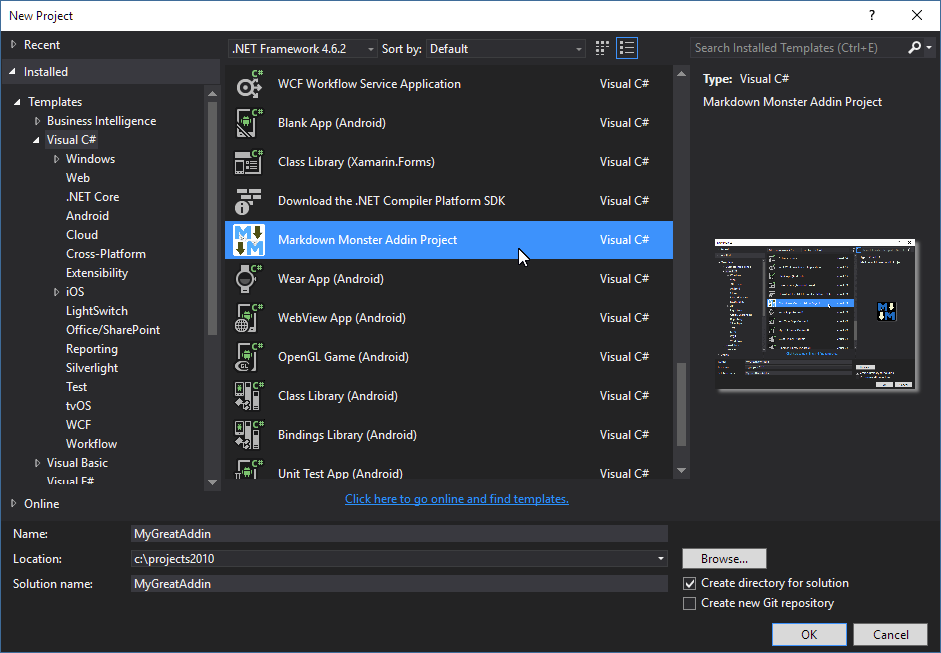Select the Android template category
The height and width of the screenshot is (653, 941).
click(x=88, y=216)
